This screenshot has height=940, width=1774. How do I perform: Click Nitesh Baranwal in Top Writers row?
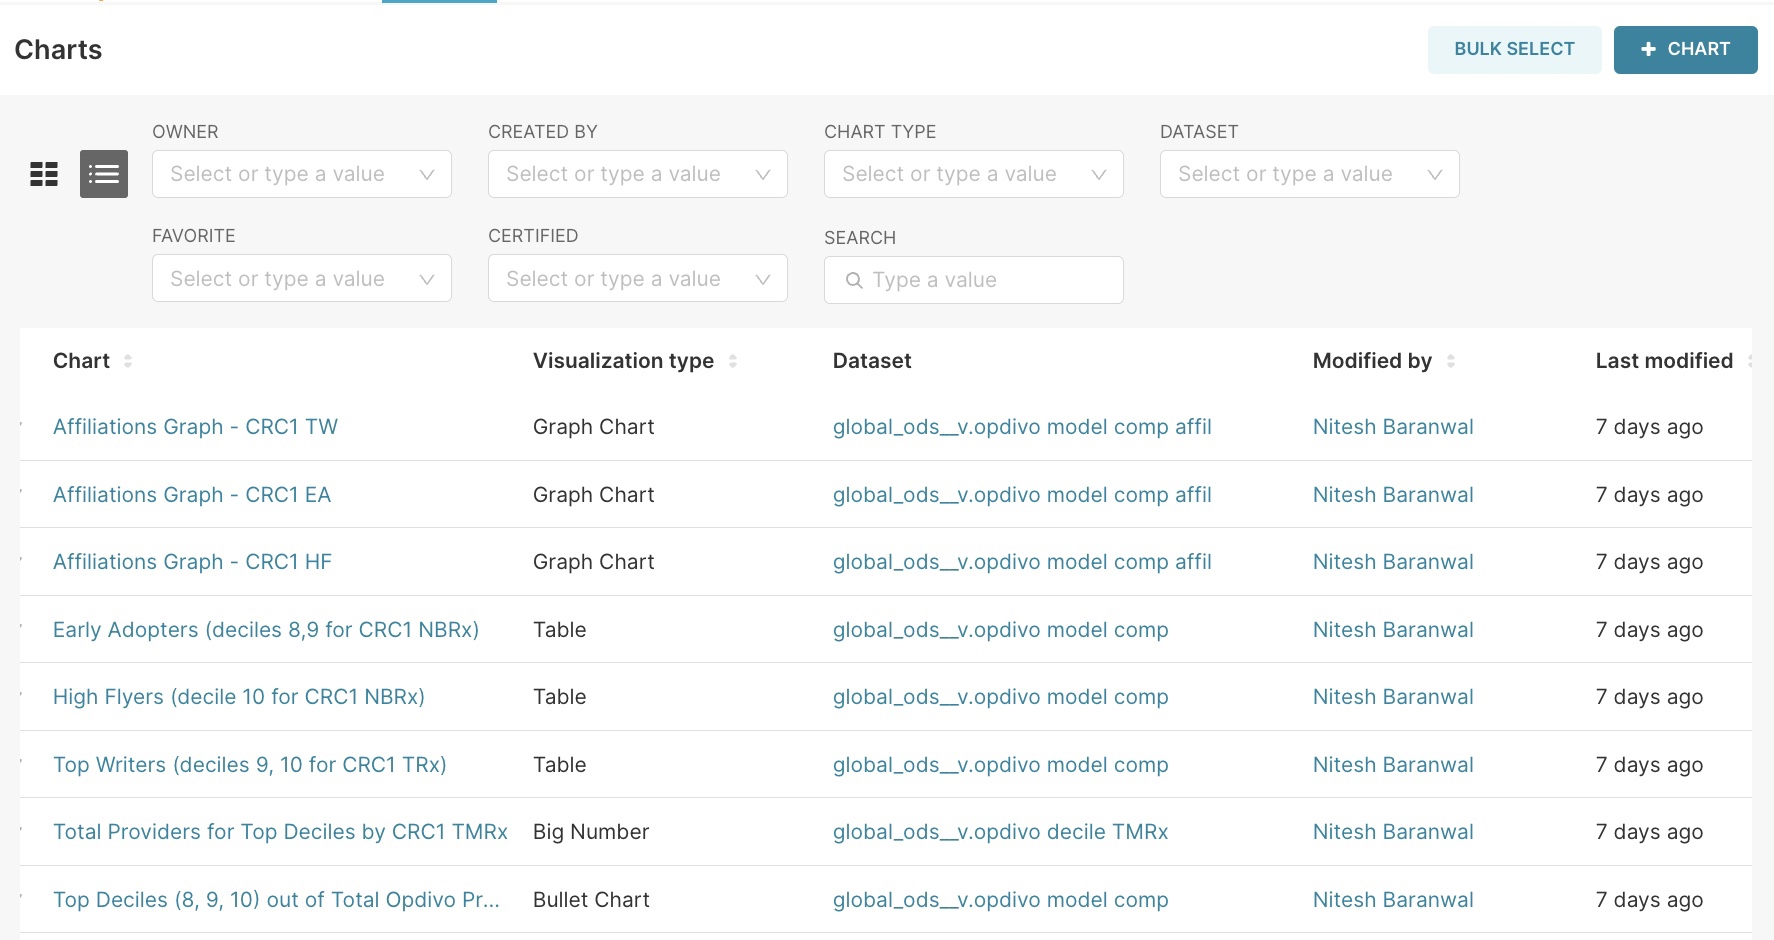pos(1393,765)
